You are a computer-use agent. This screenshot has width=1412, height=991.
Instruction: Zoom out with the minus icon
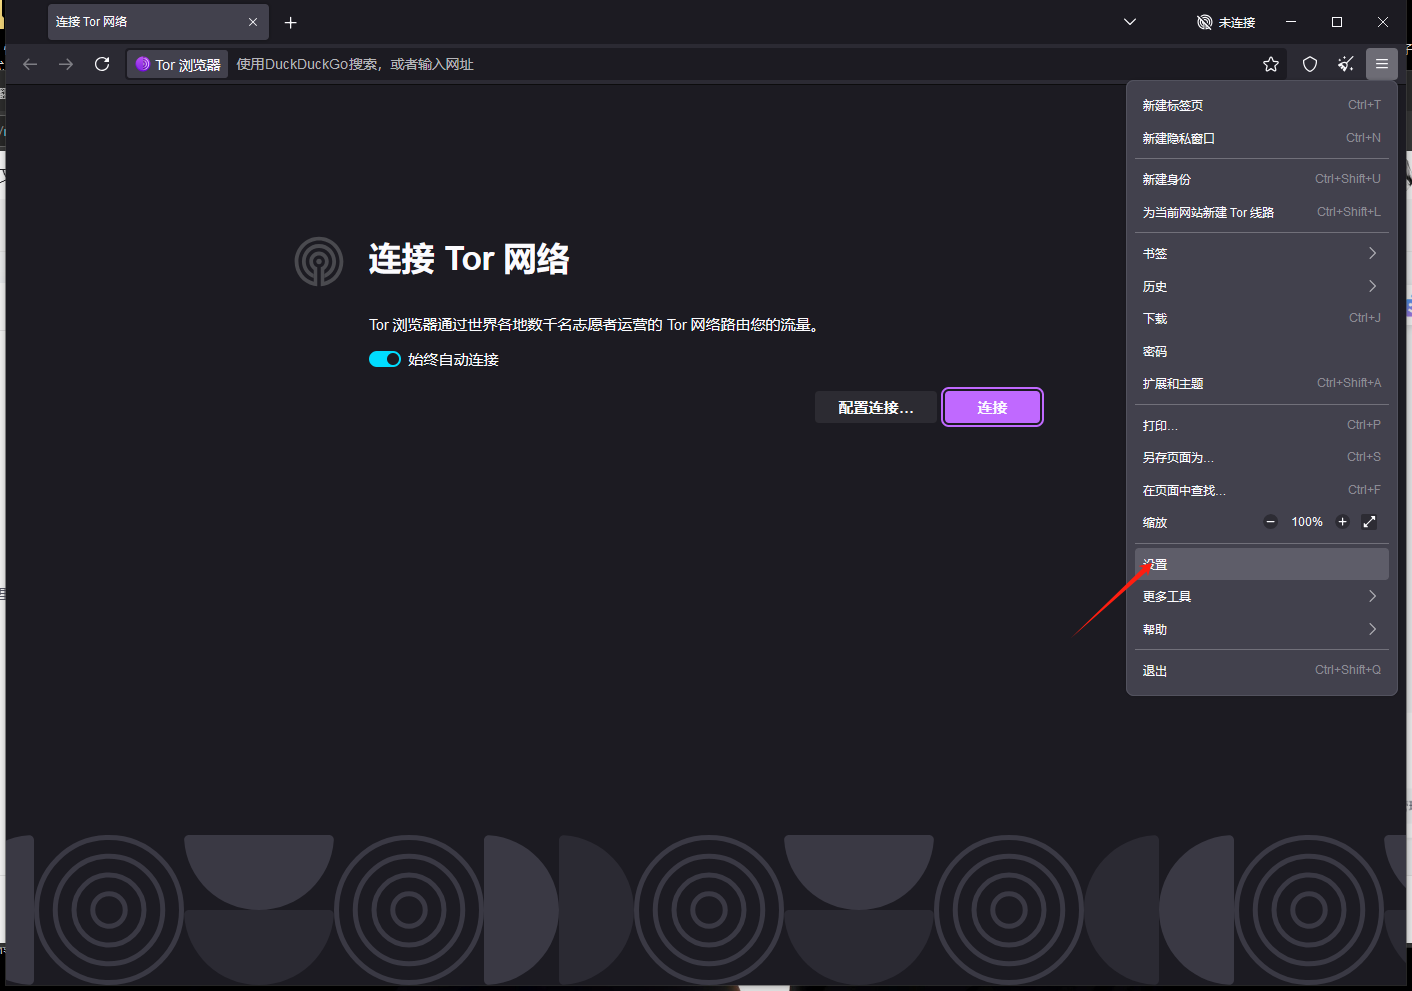1271,522
